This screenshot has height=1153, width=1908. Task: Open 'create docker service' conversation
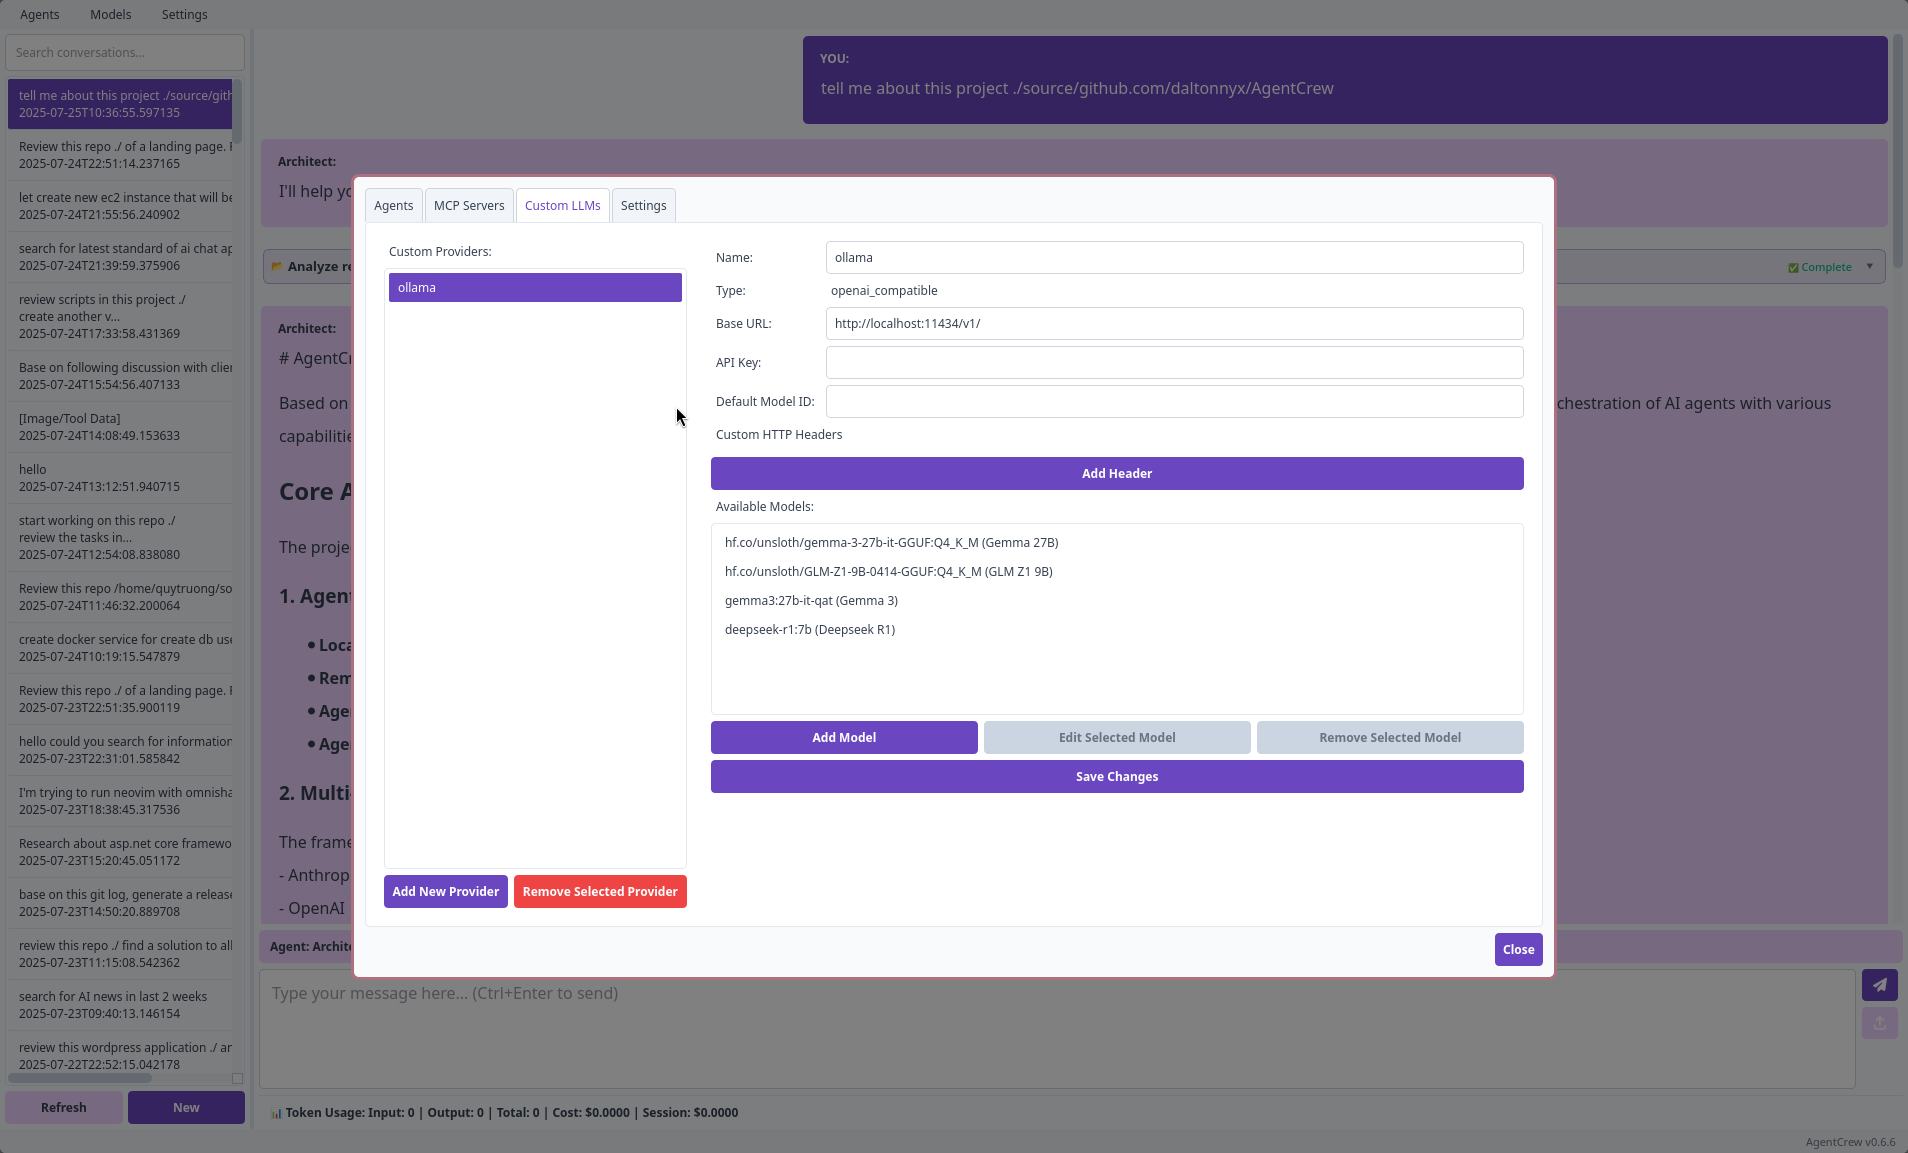120,648
